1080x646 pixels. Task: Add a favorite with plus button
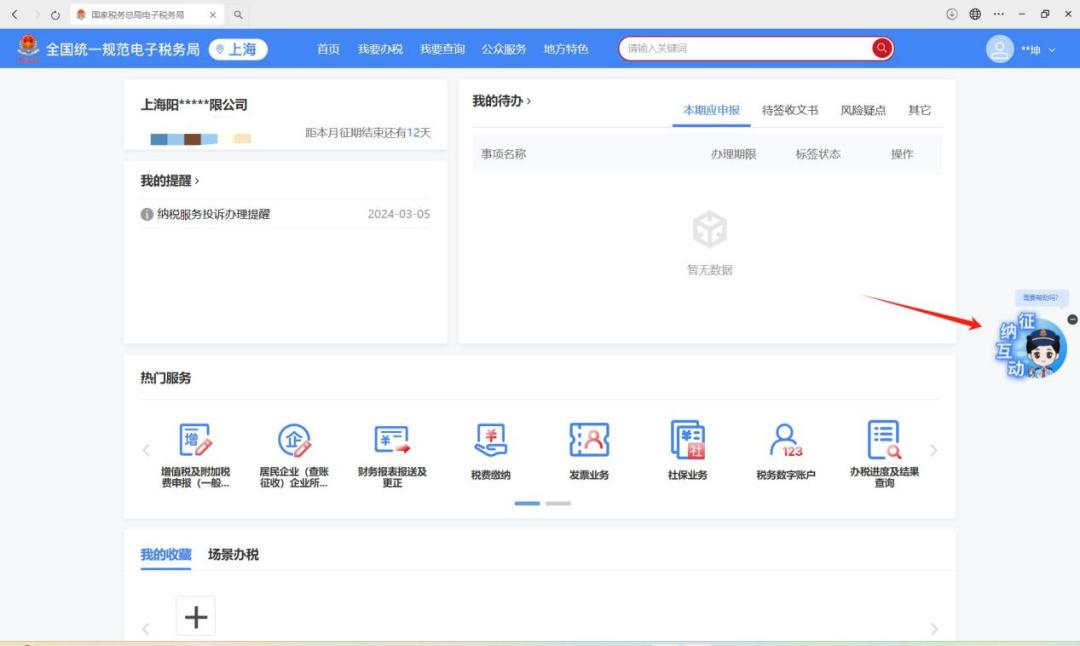click(x=196, y=616)
